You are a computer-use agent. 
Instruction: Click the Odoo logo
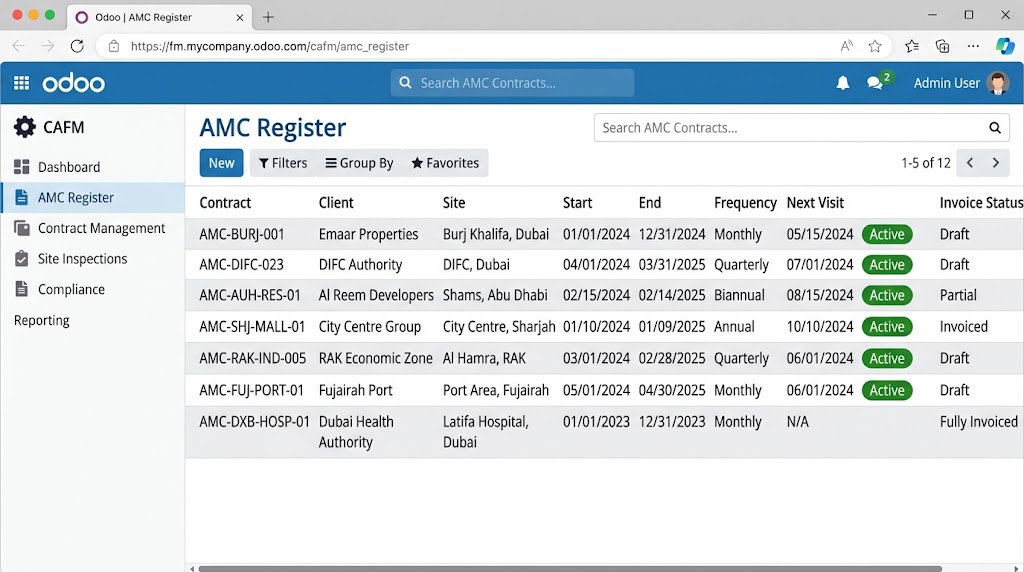point(73,84)
